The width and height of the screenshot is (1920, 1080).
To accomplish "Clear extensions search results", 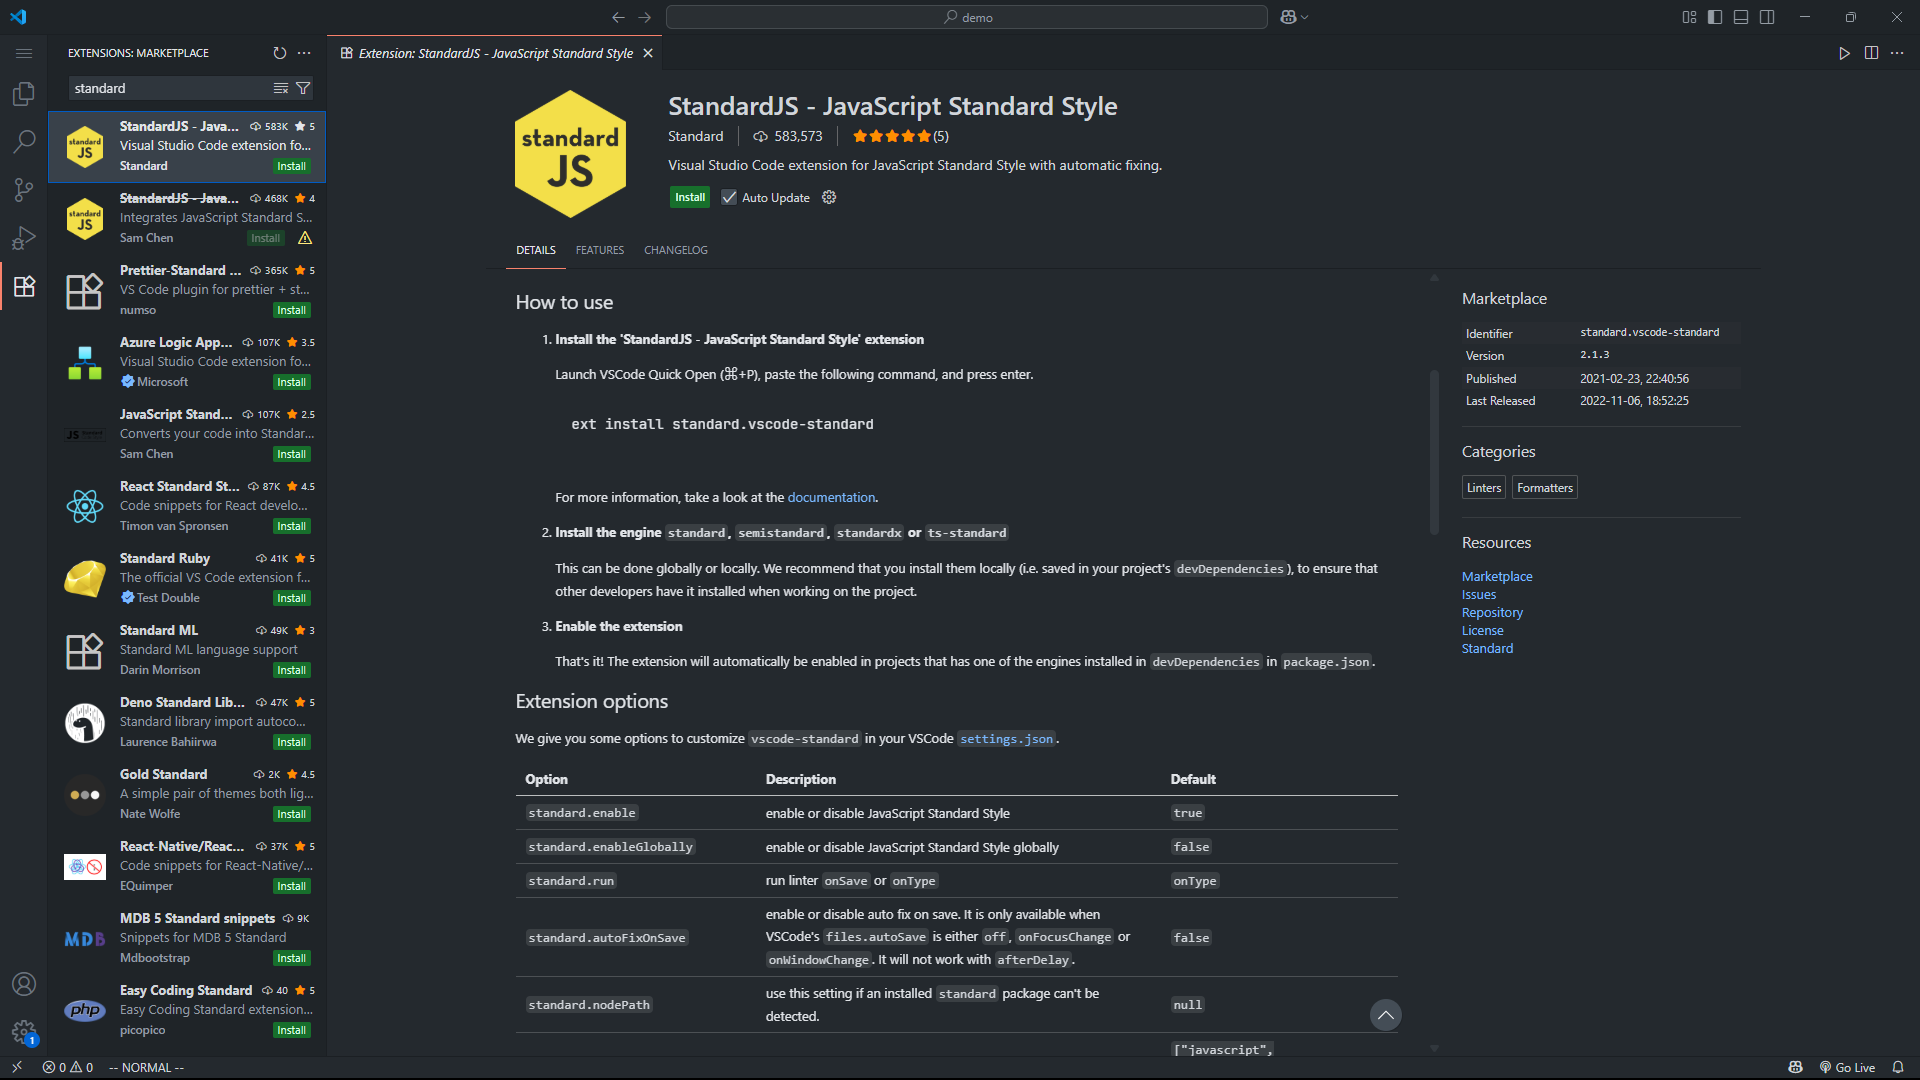I will tap(281, 88).
